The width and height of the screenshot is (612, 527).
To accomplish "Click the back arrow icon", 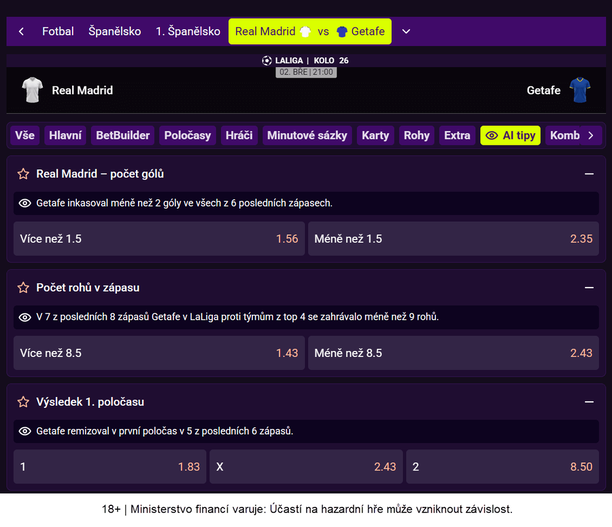I will point(21,32).
